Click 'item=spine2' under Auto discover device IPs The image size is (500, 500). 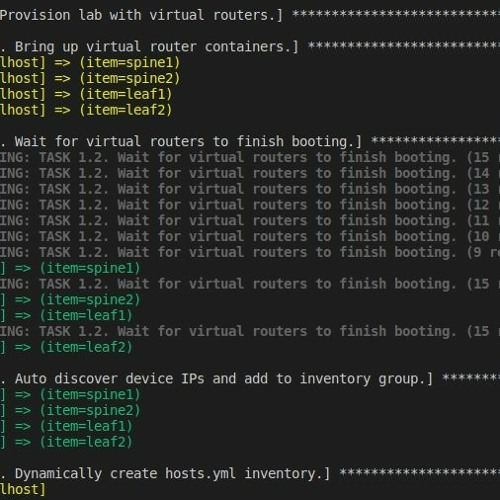[x=70, y=411]
